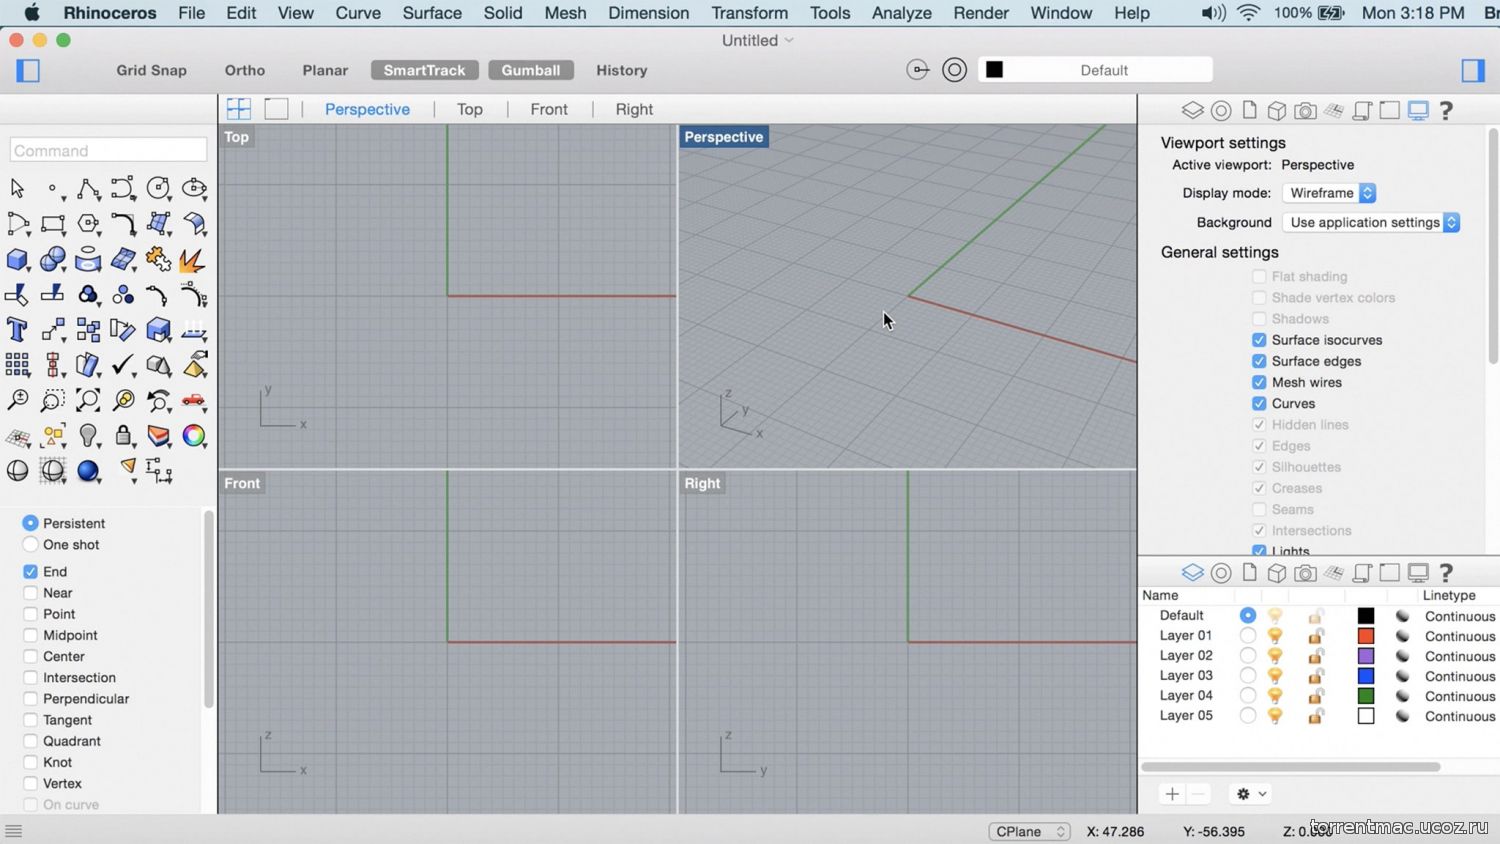Open the gear options dropdown under layers
Screen dimensions: 1500x844
point(1251,794)
